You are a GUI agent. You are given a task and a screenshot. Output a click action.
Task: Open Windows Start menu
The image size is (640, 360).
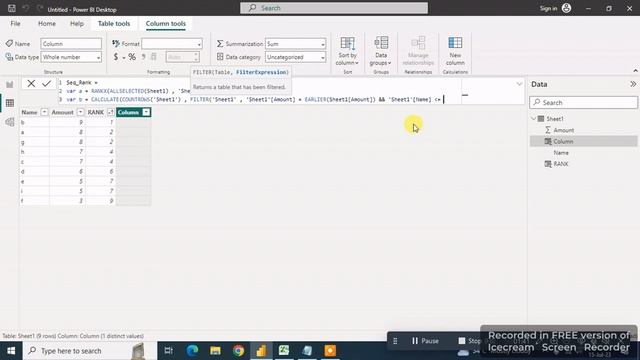pos(11,351)
